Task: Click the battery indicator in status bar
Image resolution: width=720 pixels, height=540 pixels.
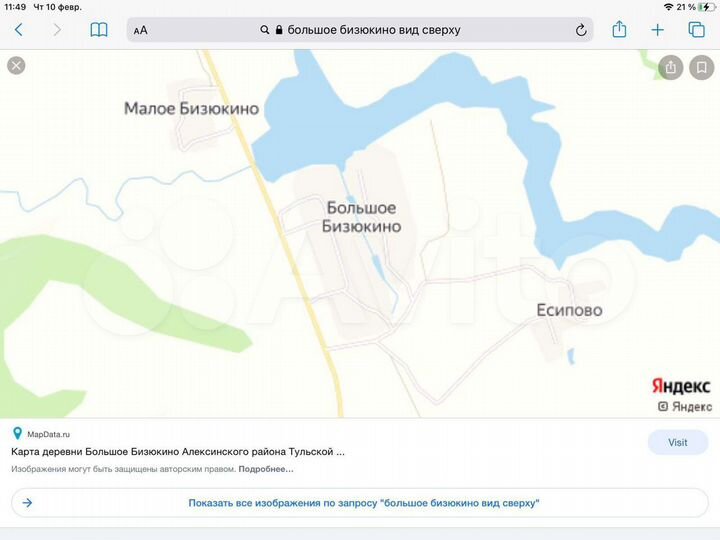Action: [x=706, y=7]
